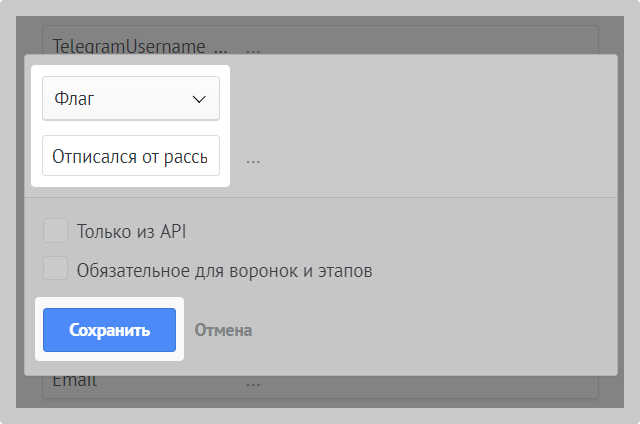Click truncation dots right after TelegramUsername name

(220, 47)
